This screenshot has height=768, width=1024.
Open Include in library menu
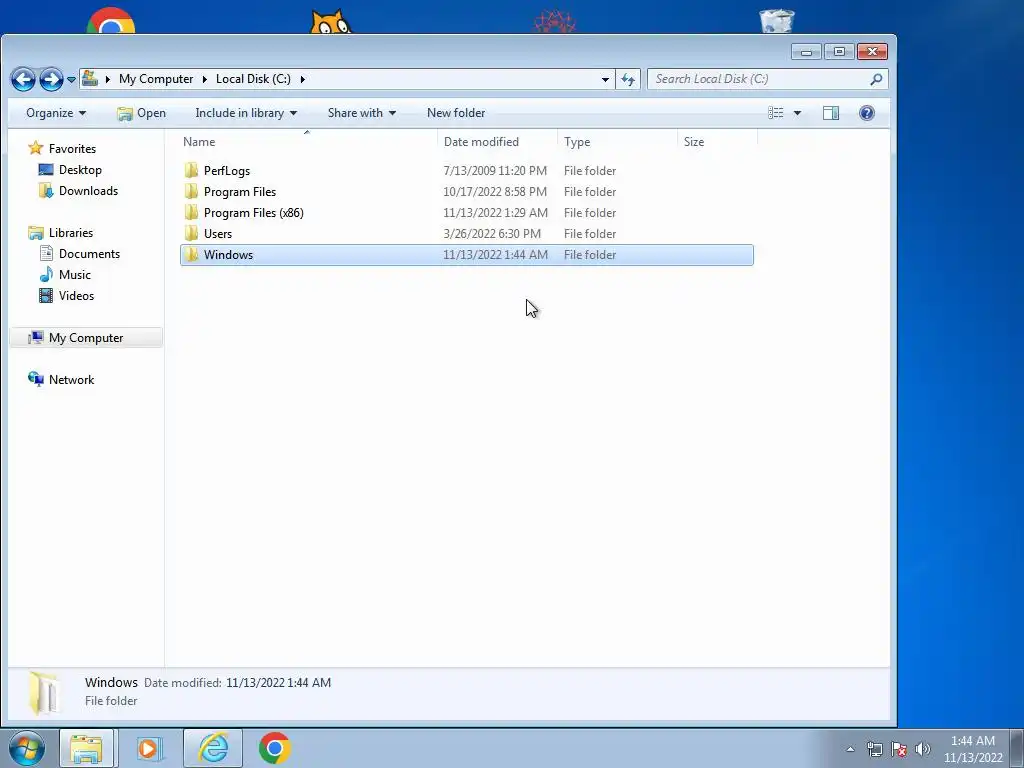tap(246, 113)
